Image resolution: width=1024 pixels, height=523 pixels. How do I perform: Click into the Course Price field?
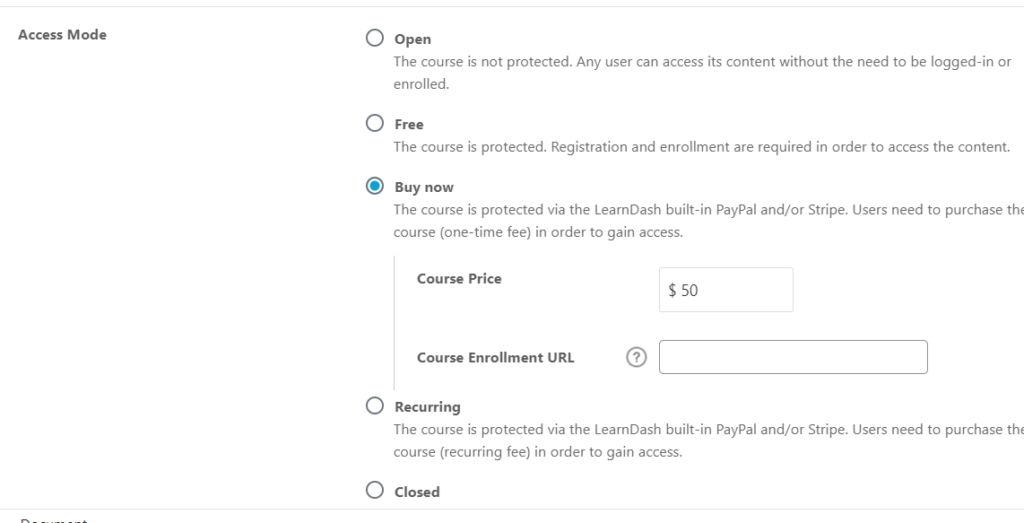pyautogui.click(x=726, y=290)
